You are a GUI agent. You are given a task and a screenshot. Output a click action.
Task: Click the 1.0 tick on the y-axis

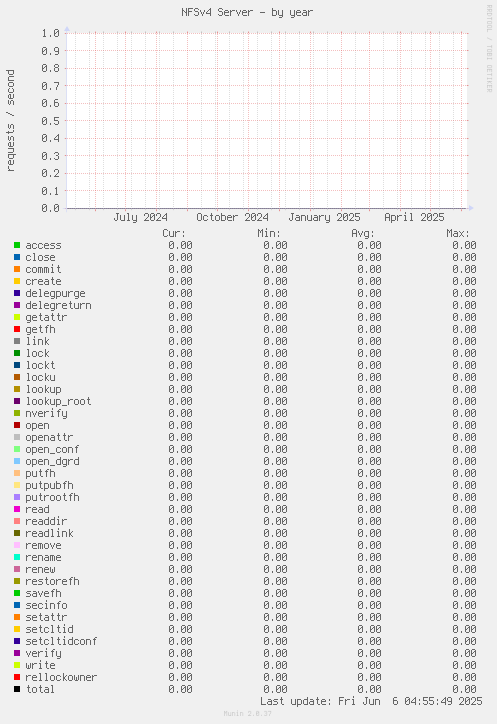coord(50,33)
